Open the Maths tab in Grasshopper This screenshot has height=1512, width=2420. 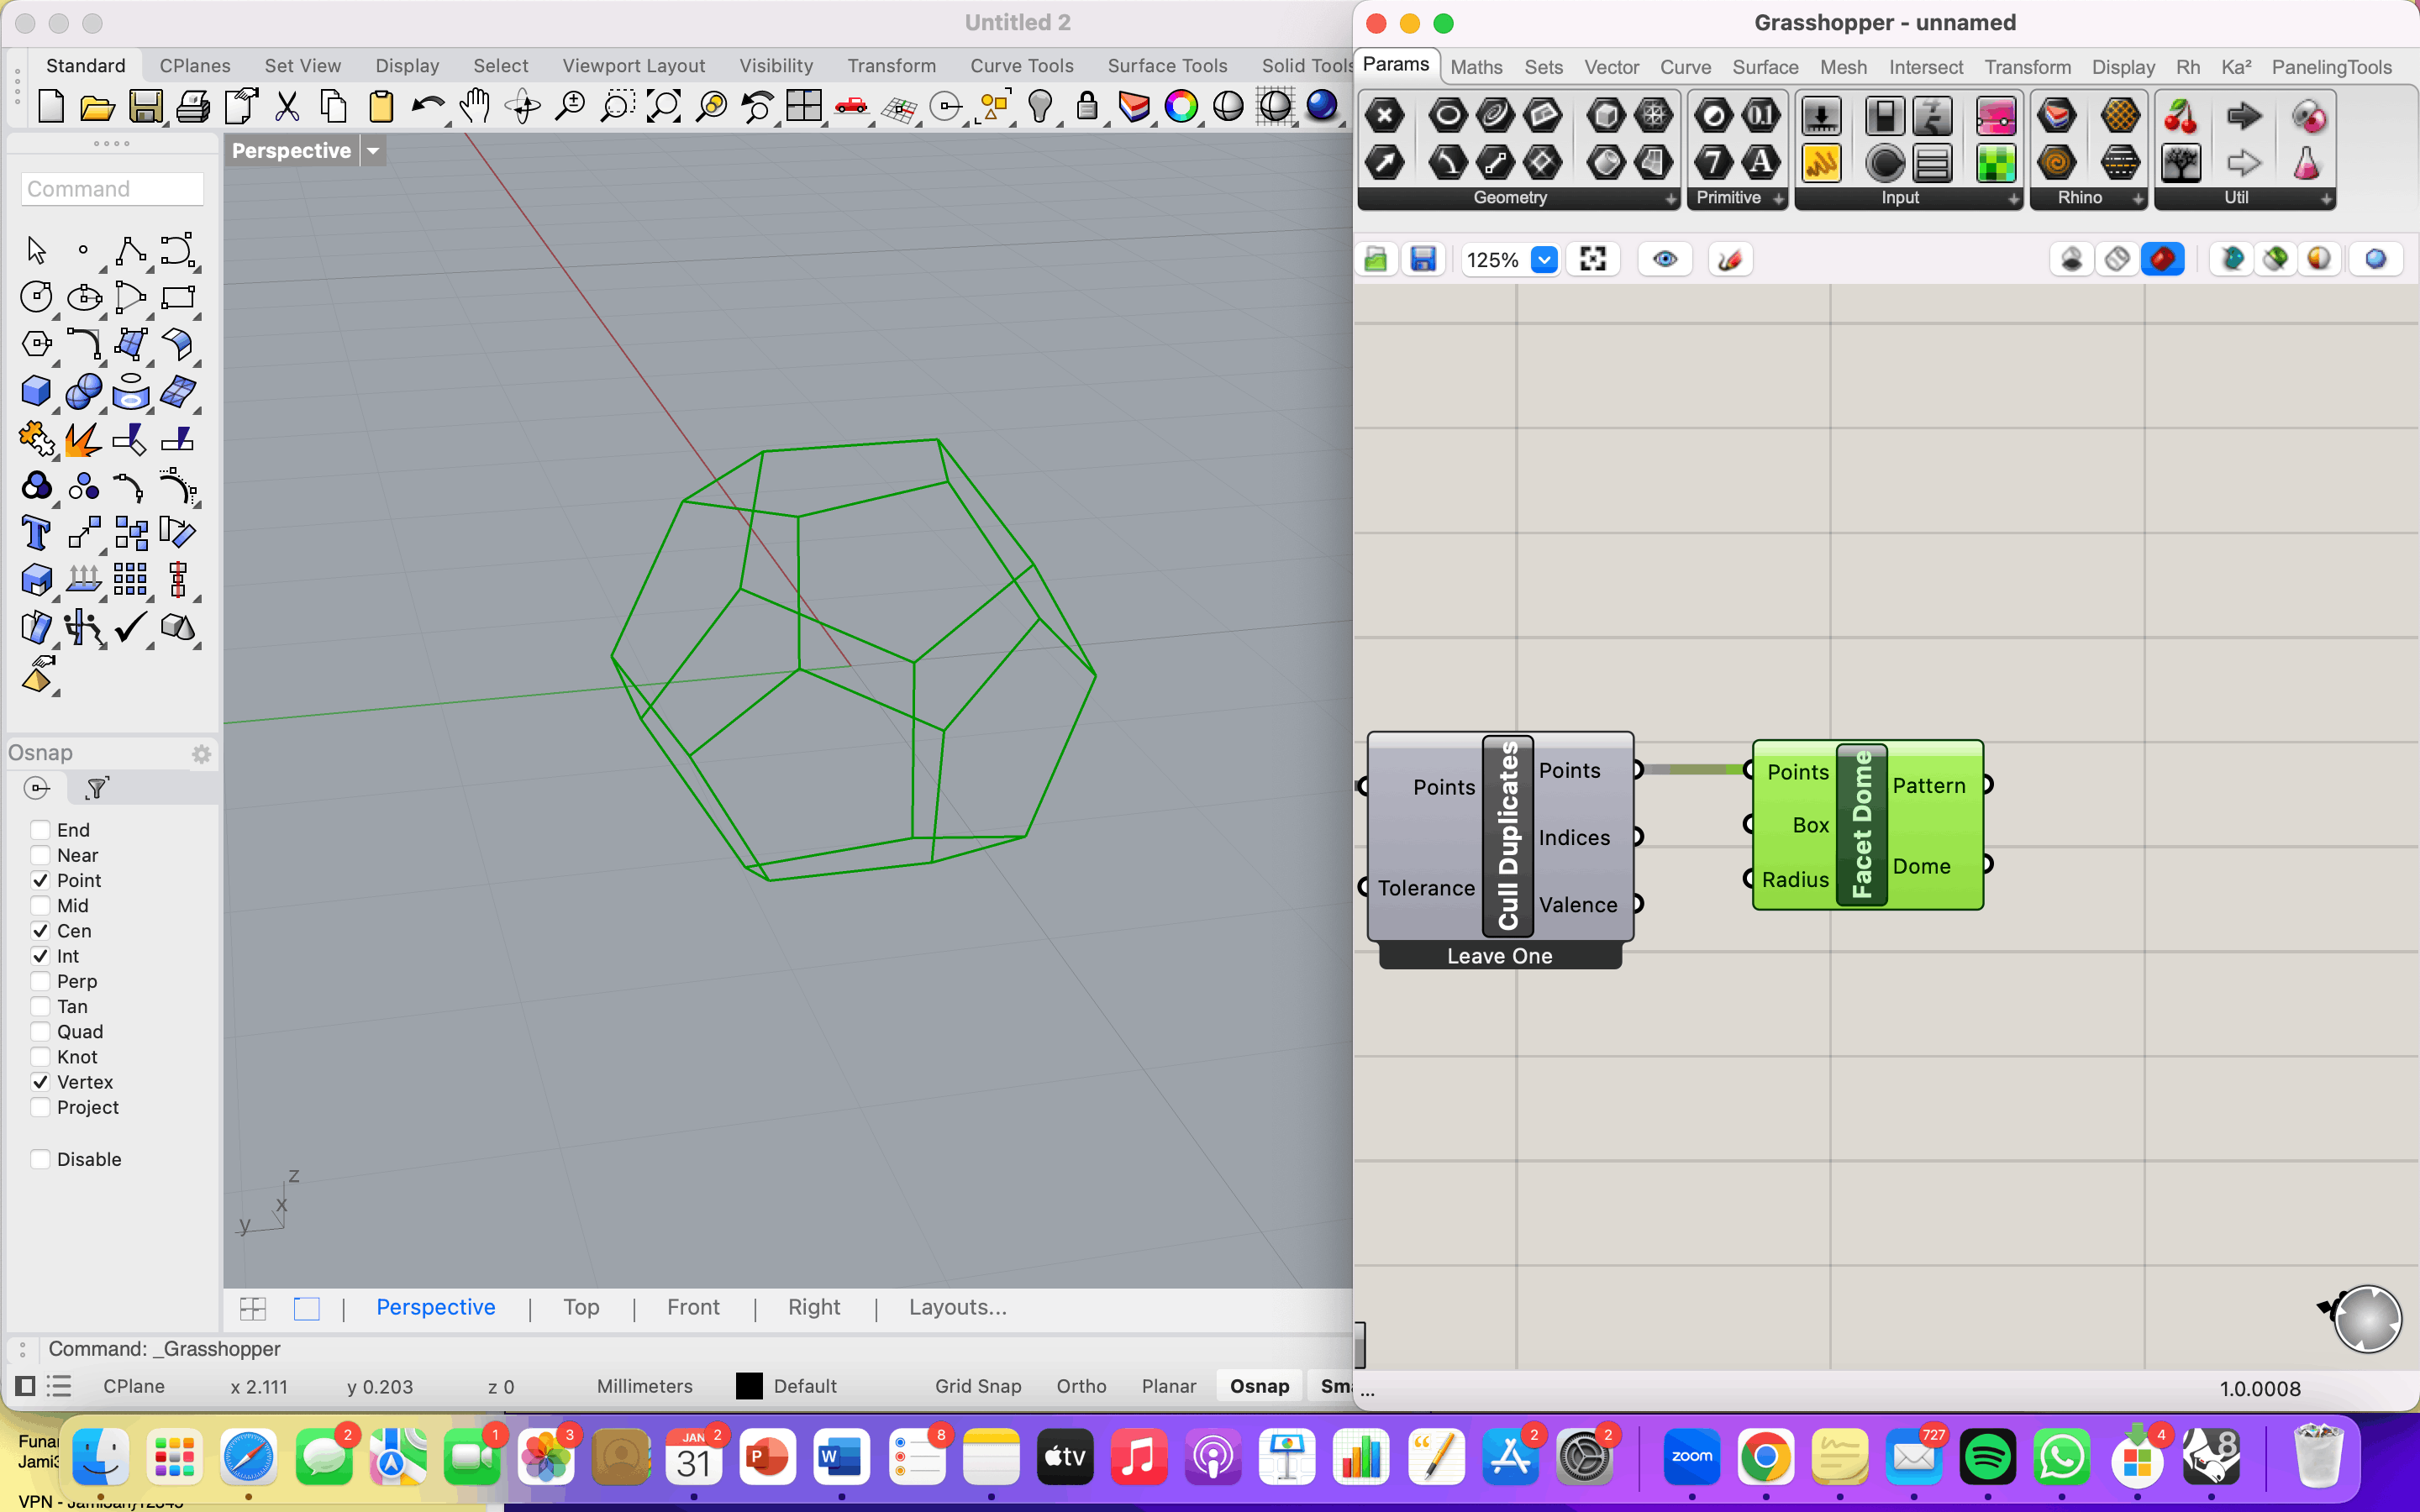click(1476, 67)
